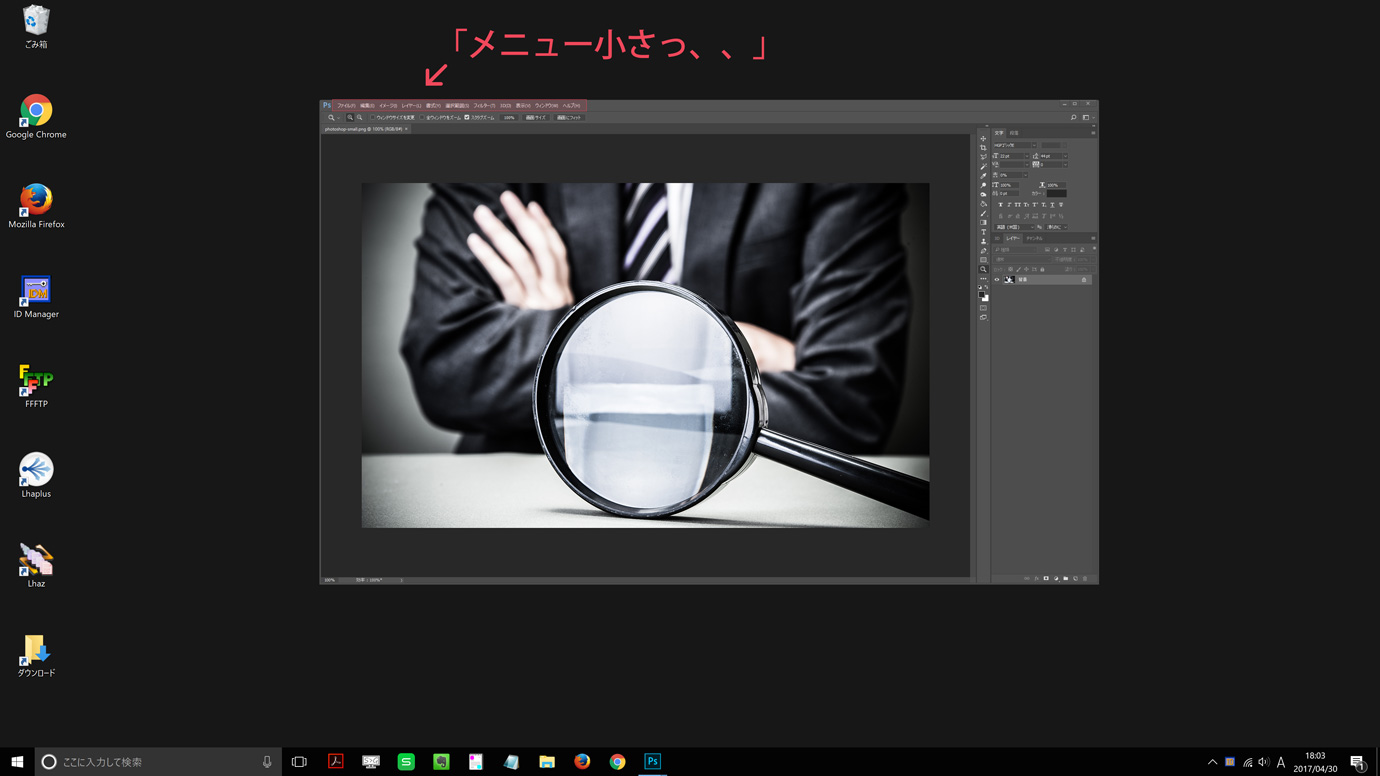Uncheck the スクラブズーム checkbox
Viewport: 1380px width, 776px height.
coord(467,118)
